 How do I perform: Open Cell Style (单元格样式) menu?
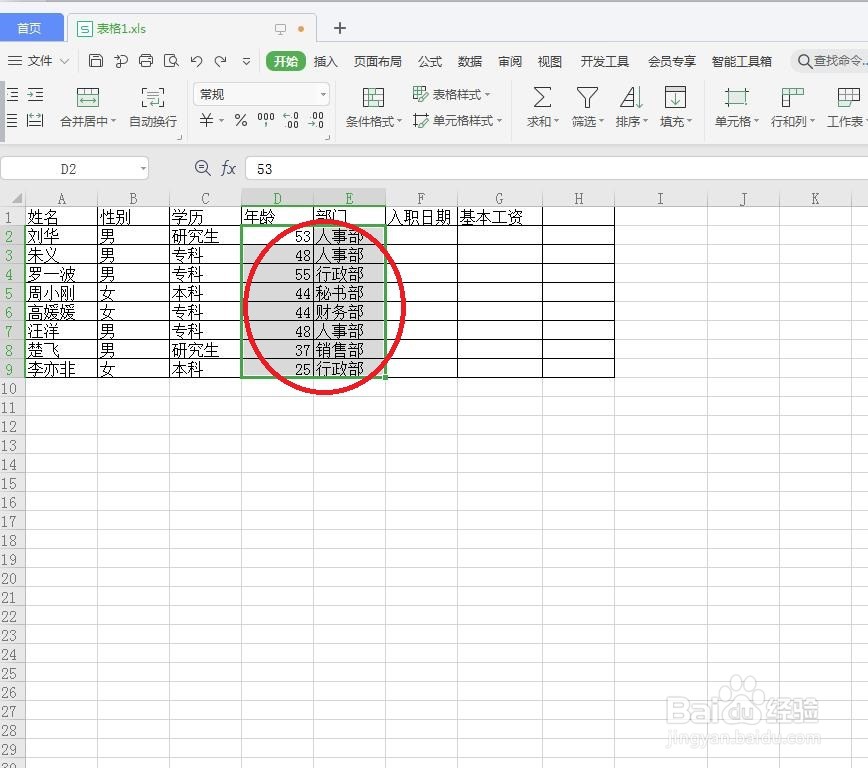(457, 120)
